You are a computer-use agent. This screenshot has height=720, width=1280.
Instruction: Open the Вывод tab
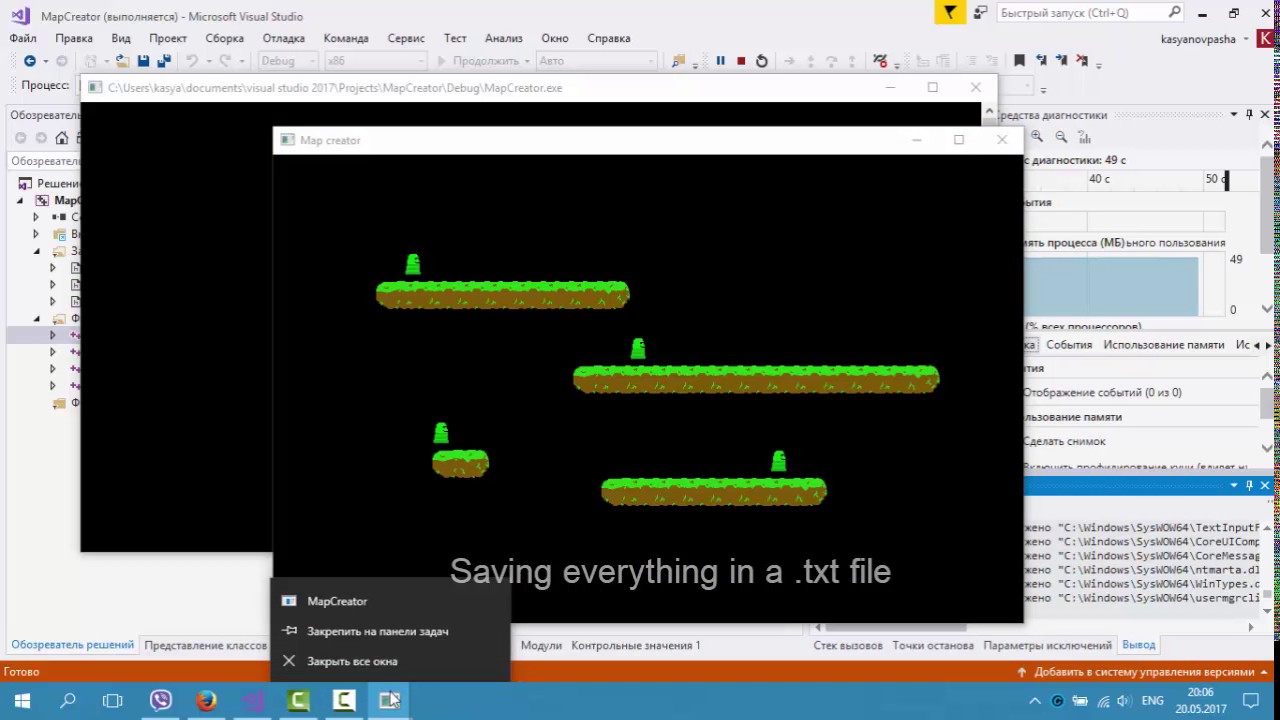[1139, 645]
